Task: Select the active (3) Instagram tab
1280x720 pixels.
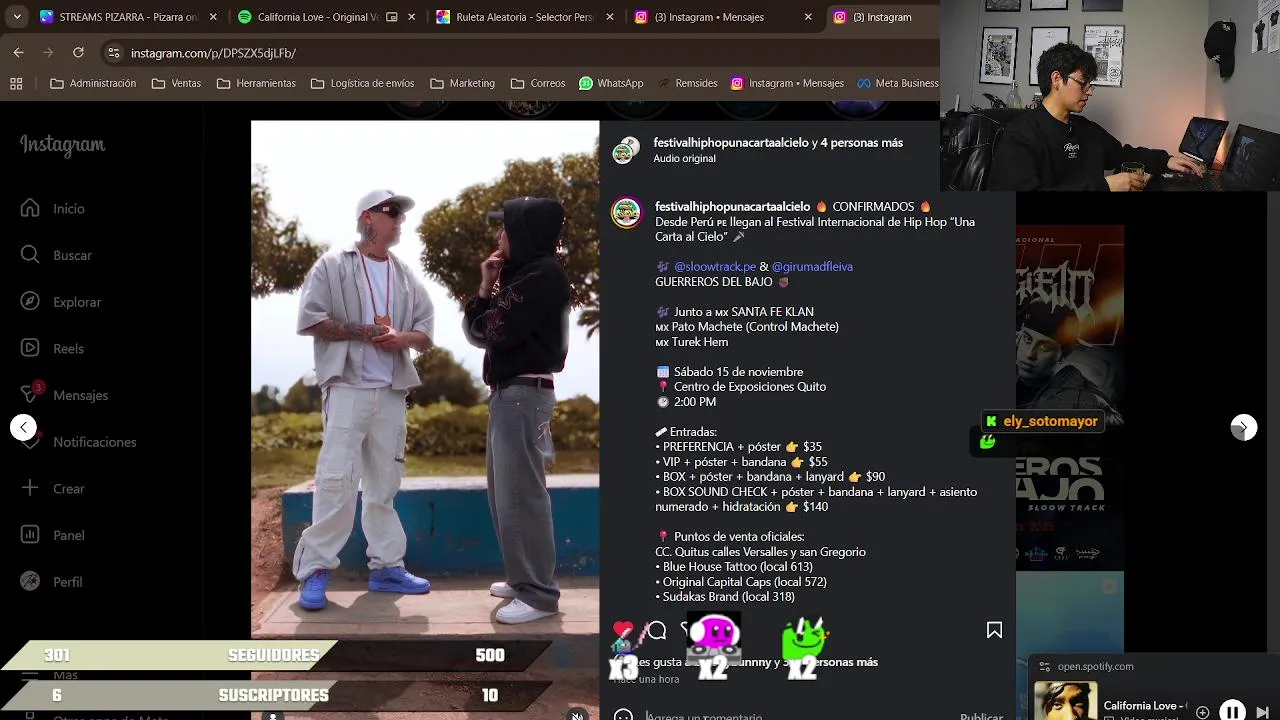Action: point(882,17)
